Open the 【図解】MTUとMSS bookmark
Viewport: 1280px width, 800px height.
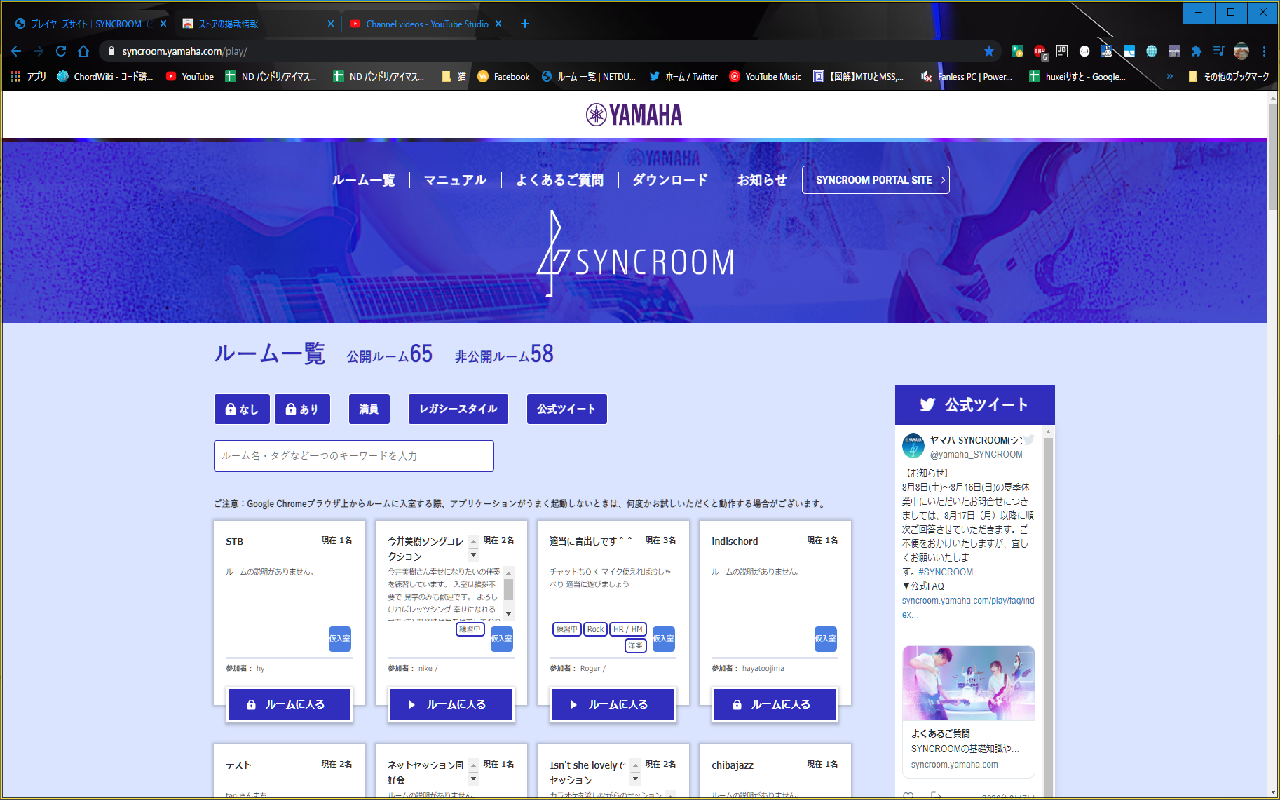(860, 76)
